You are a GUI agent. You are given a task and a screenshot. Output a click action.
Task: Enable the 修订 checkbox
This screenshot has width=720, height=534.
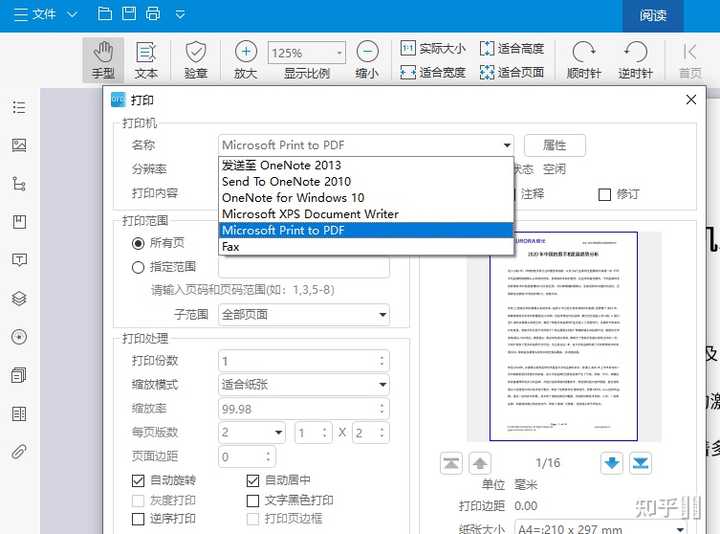(x=604, y=195)
